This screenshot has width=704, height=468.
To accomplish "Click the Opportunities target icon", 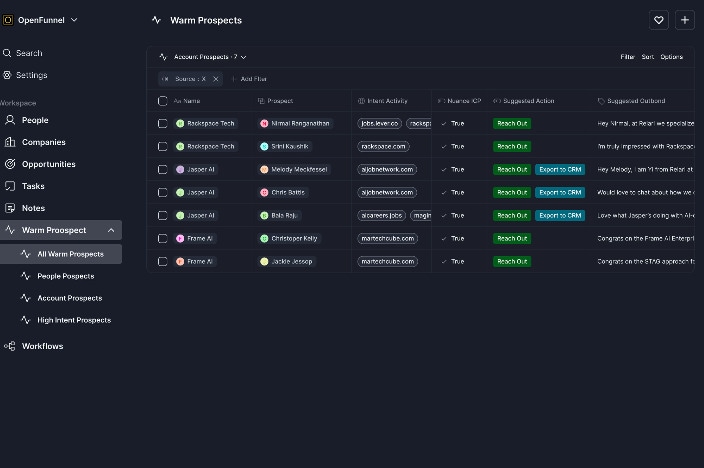I will pyautogui.click(x=11, y=164).
